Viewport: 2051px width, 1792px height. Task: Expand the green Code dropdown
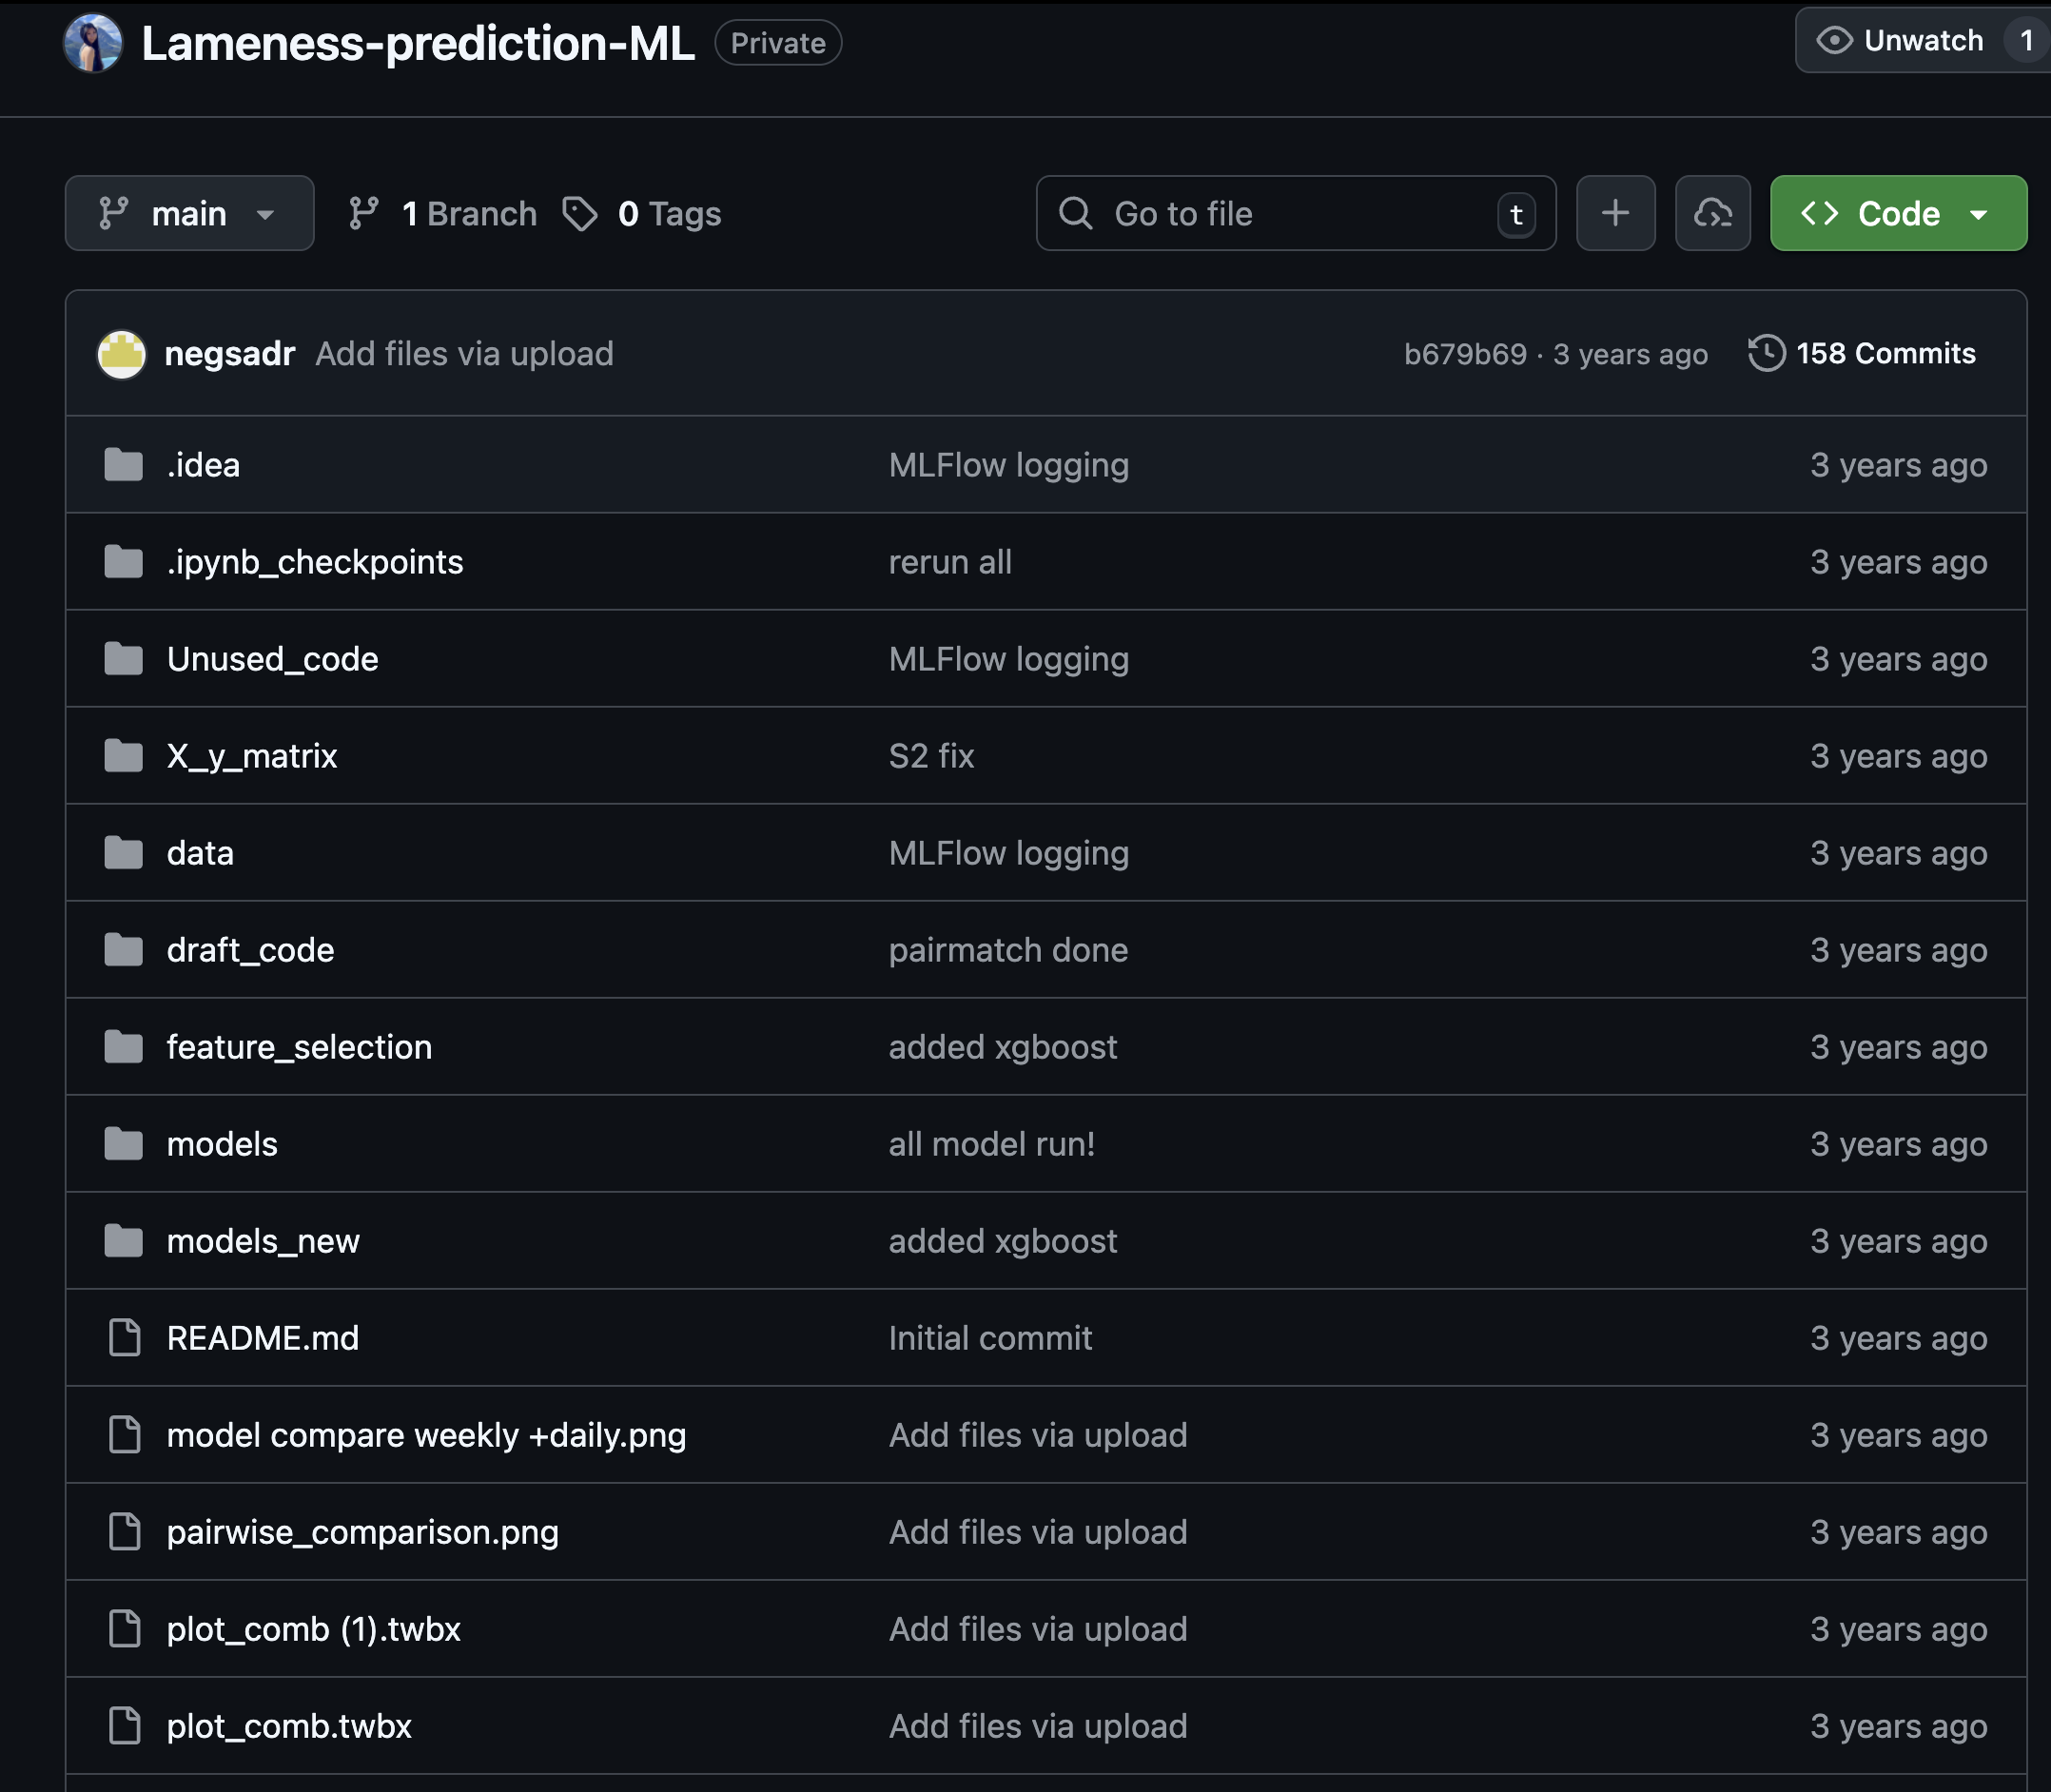[1898, 214]
